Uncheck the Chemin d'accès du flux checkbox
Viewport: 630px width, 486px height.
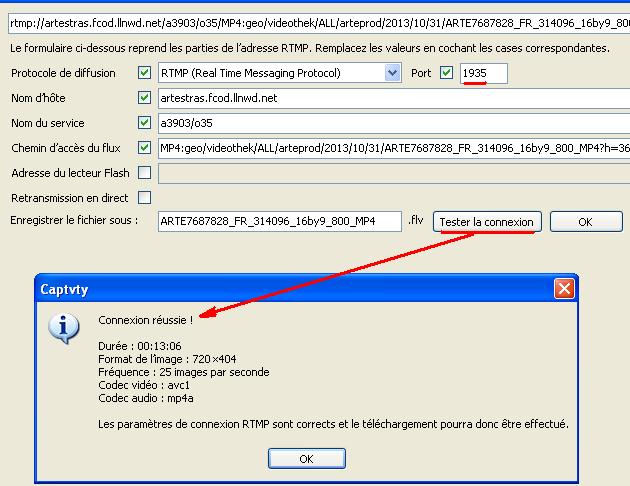click(145, 148)
